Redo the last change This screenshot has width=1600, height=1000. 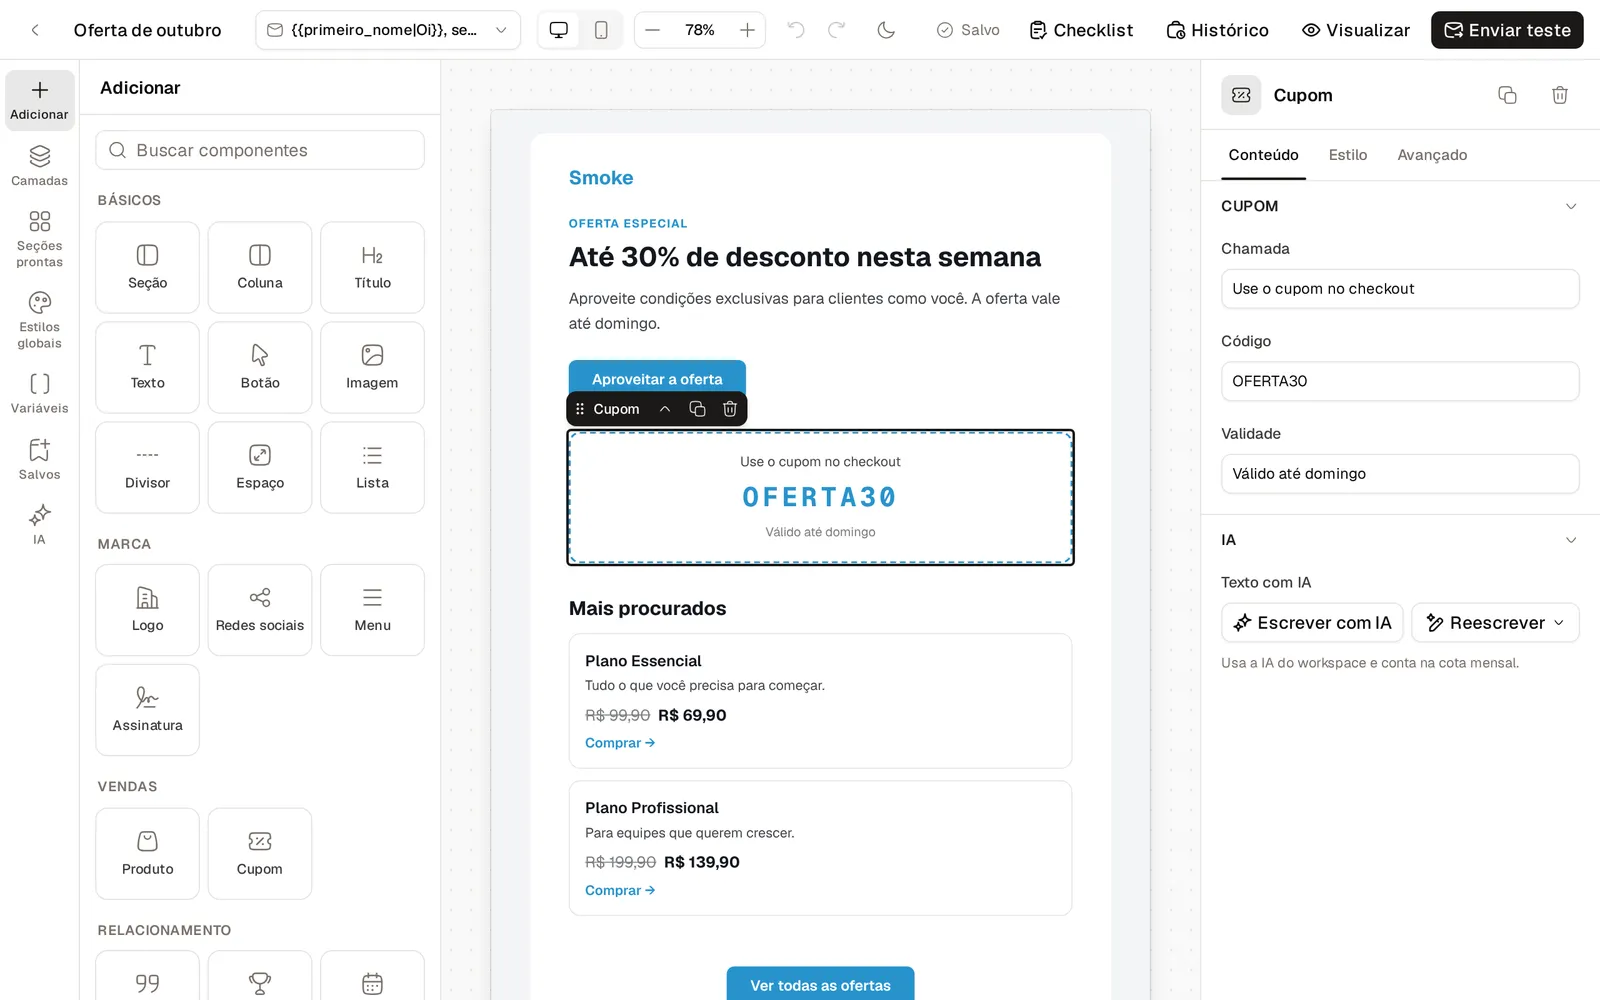[837, 30]
